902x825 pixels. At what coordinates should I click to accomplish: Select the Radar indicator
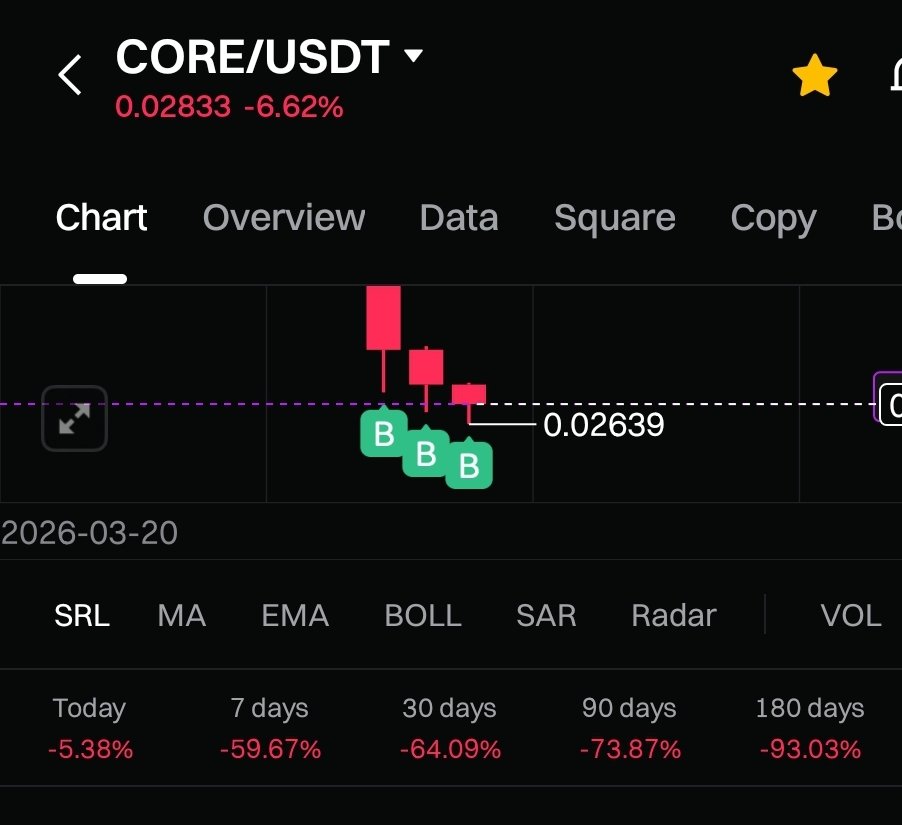point(674,615)
